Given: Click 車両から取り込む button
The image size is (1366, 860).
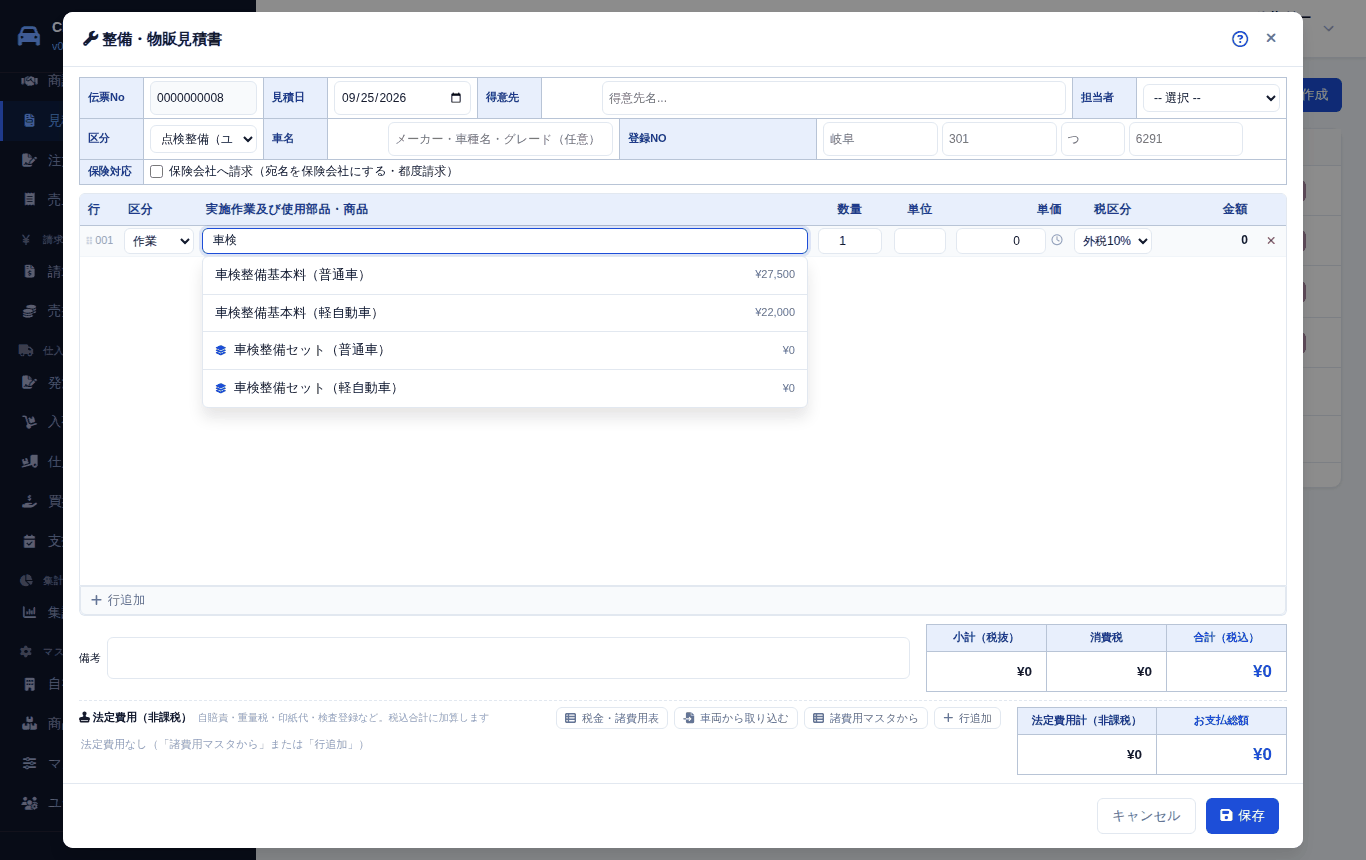Looking at the screenshot, I should click(x=736, y=718).
